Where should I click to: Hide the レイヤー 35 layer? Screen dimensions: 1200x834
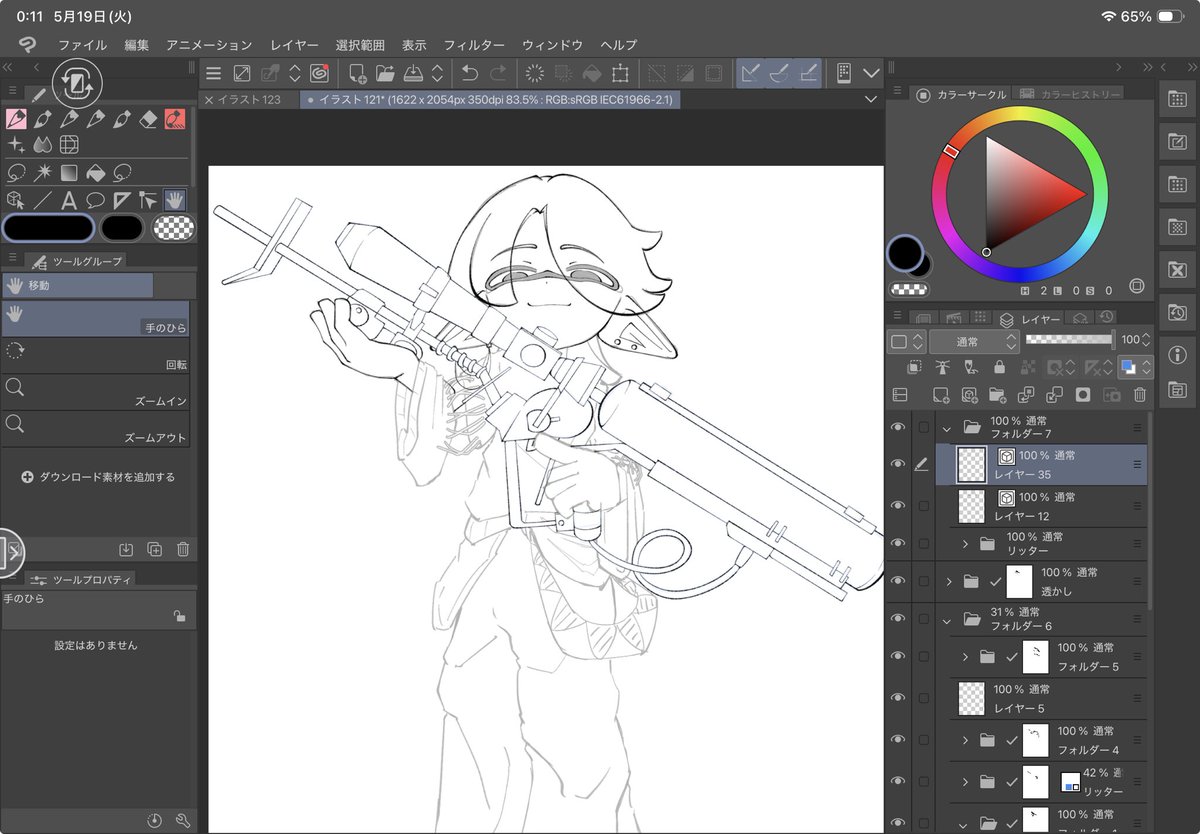[x=897, y=464]
